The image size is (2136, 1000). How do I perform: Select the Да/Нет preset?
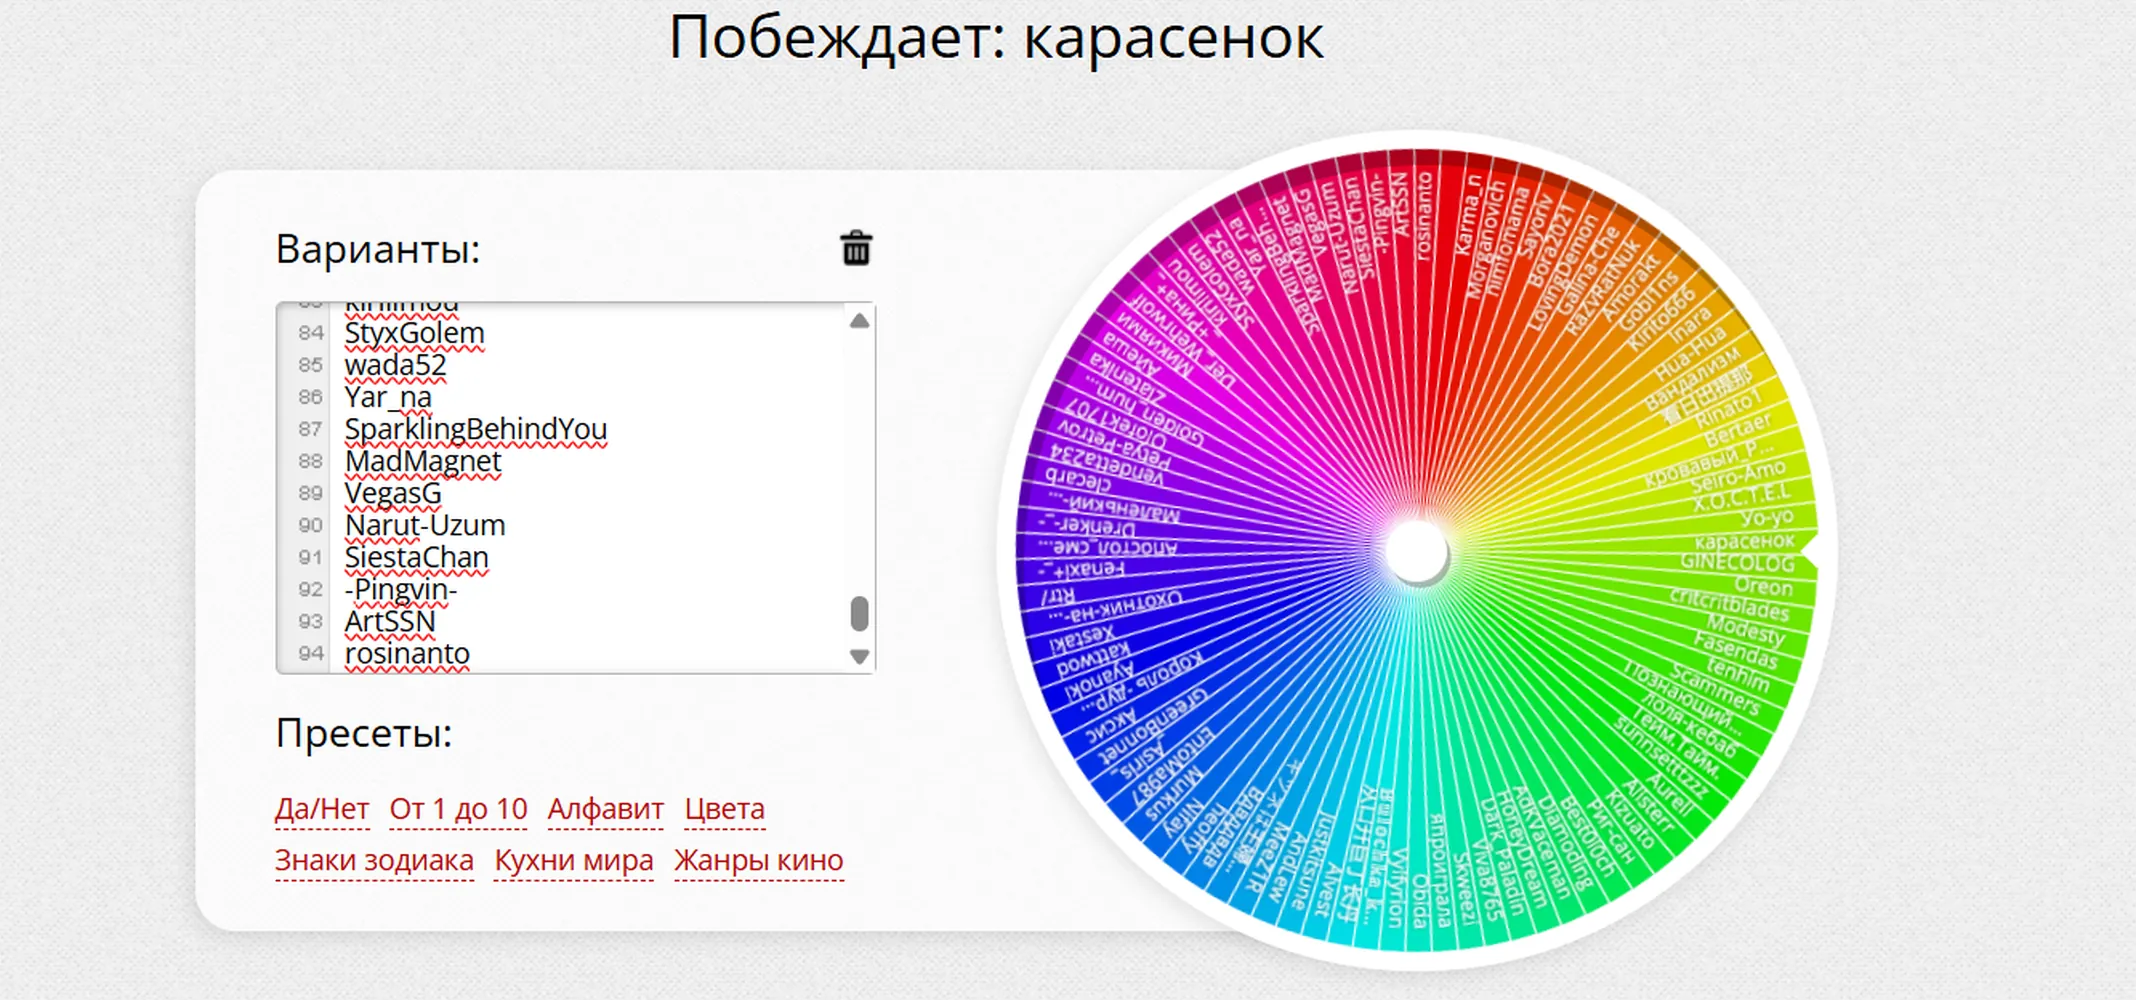pyautogui.click(x=322, y=809)
